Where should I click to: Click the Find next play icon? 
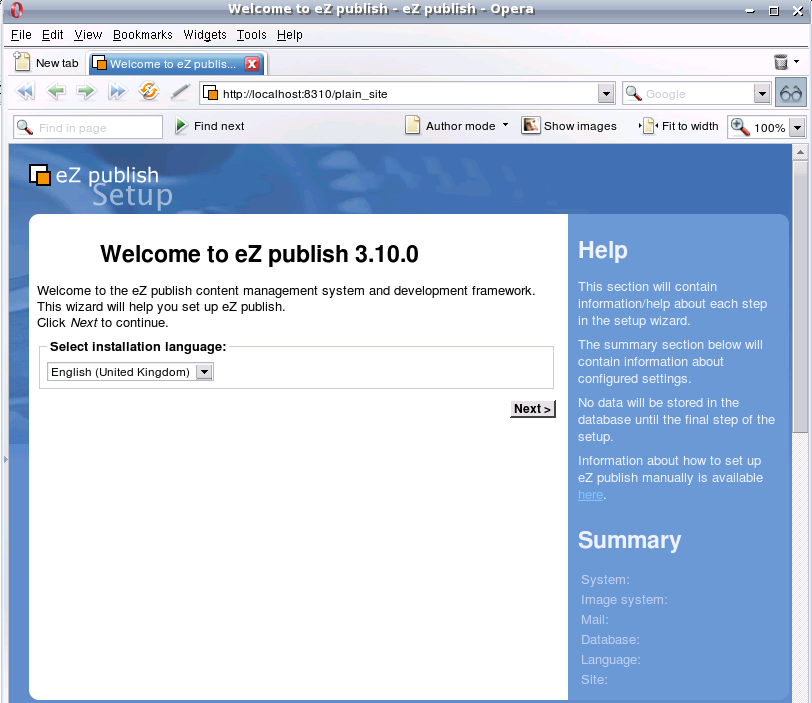[181, 126]
